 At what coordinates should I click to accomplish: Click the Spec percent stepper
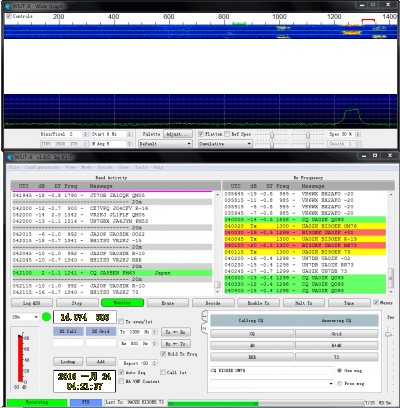click(358, 134)
